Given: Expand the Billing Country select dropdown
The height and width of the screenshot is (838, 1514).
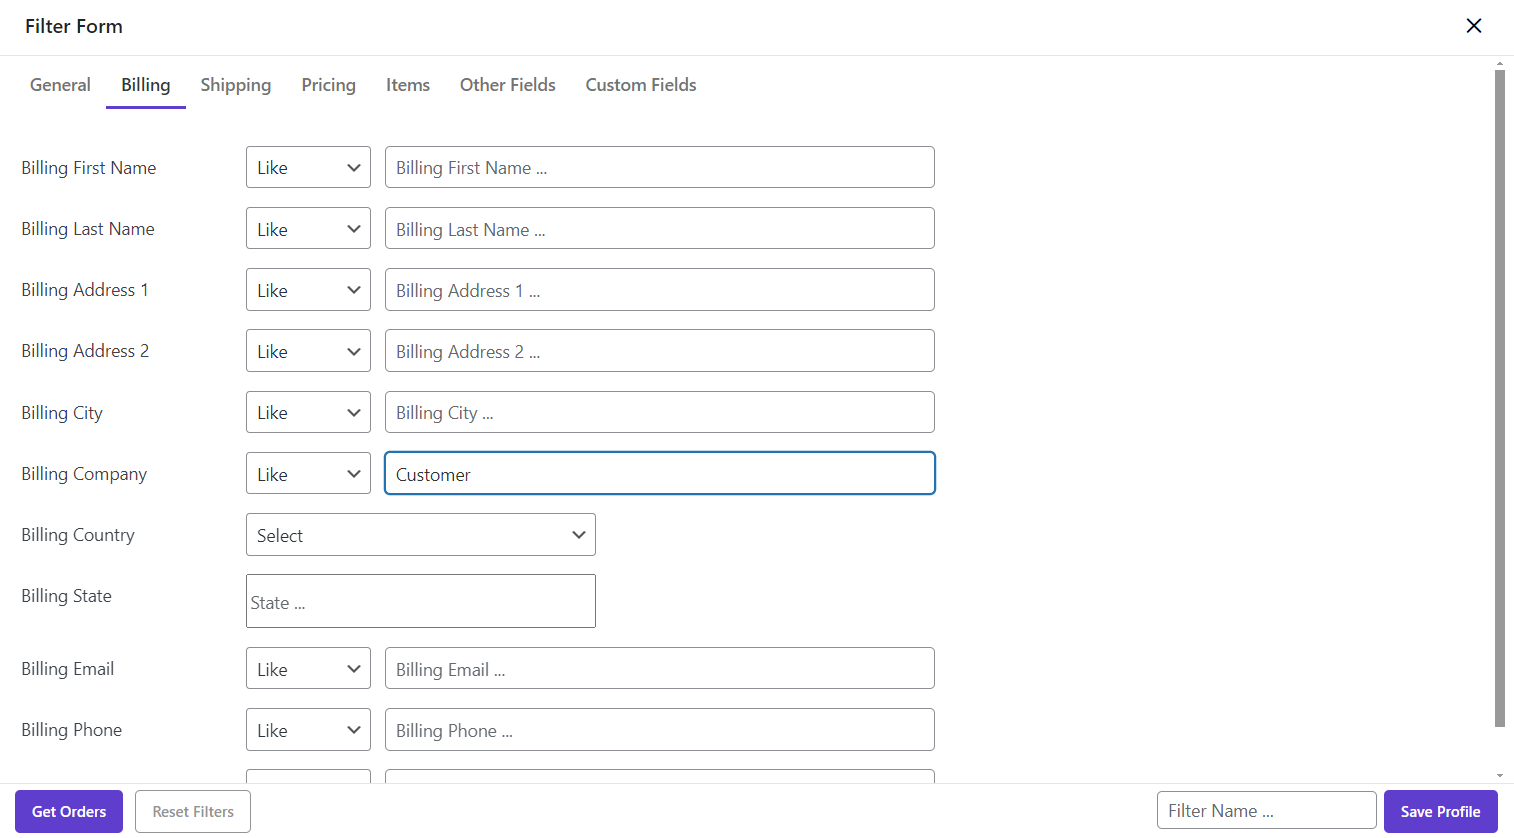Looking at the screenshot, I should (420, 535).
